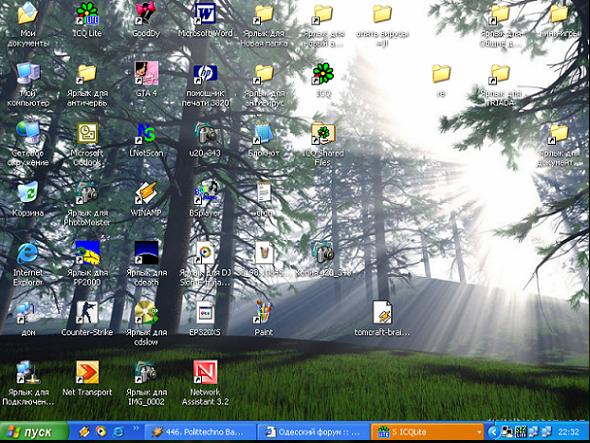Open the Блокнот notepad shortcut
This screenshot has height=443, width=590.
264,133
